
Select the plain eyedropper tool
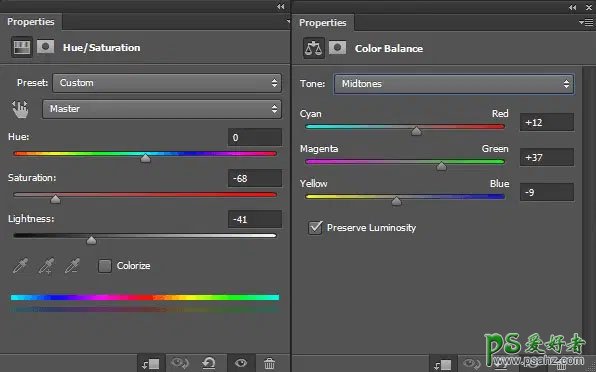(x=20, y=265)
